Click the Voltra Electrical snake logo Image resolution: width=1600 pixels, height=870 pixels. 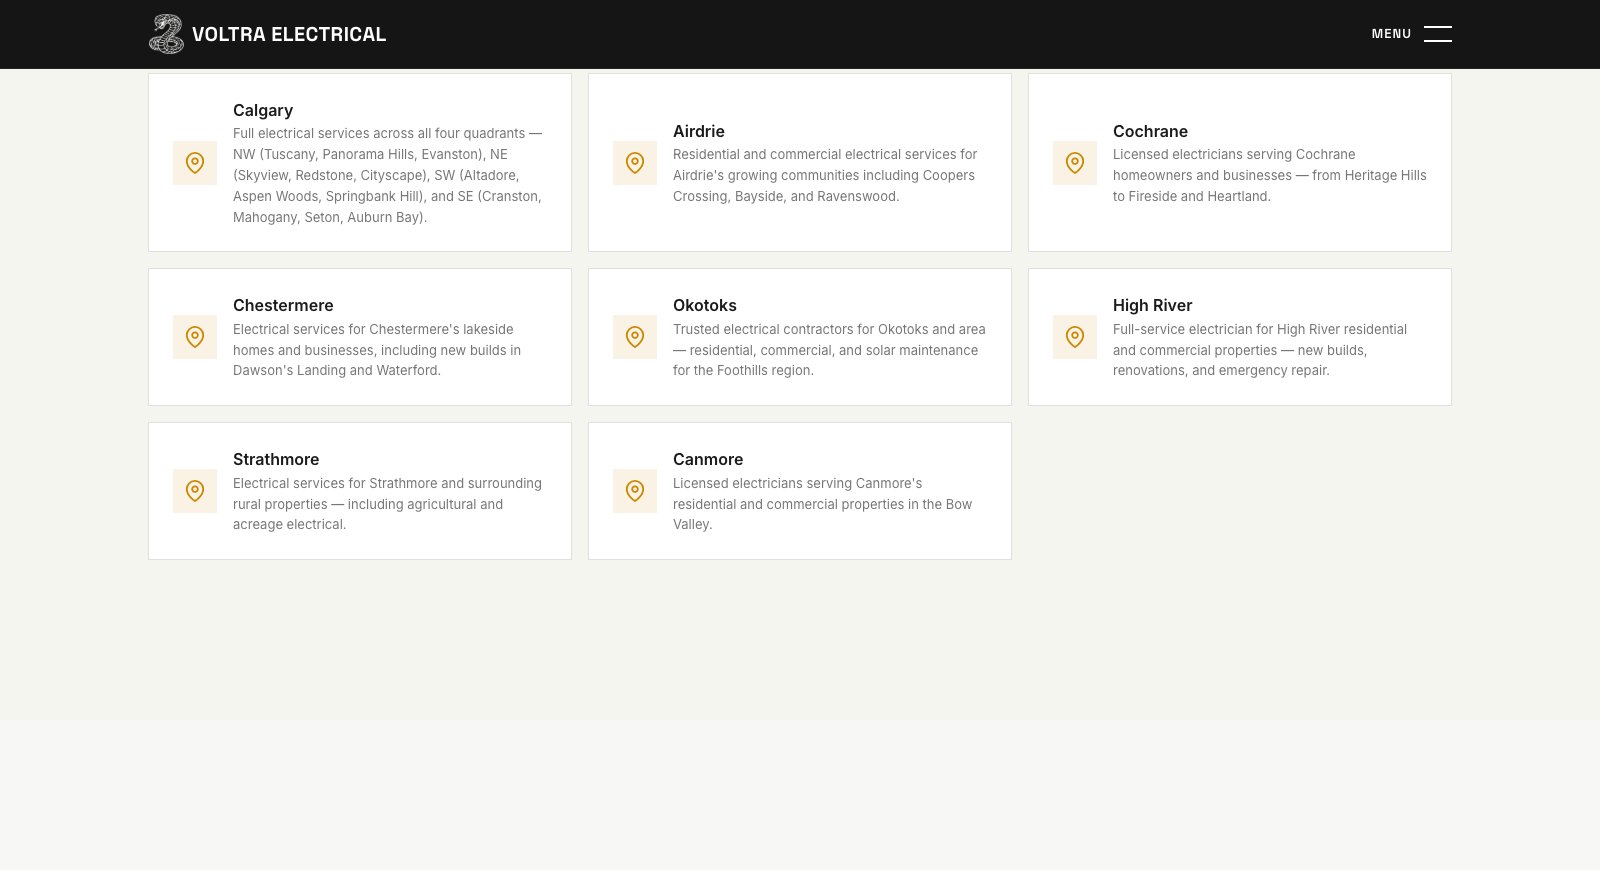coord(166,34)
